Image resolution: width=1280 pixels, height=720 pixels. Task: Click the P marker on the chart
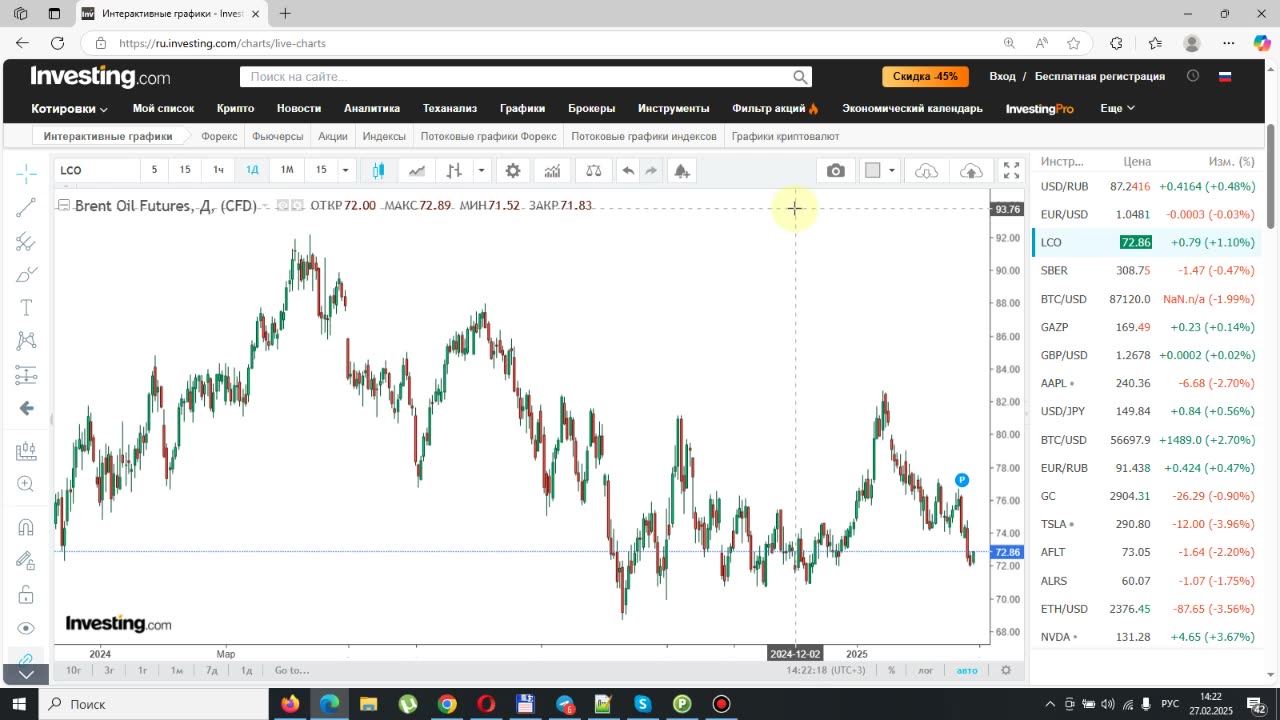[x=961, y=481]
